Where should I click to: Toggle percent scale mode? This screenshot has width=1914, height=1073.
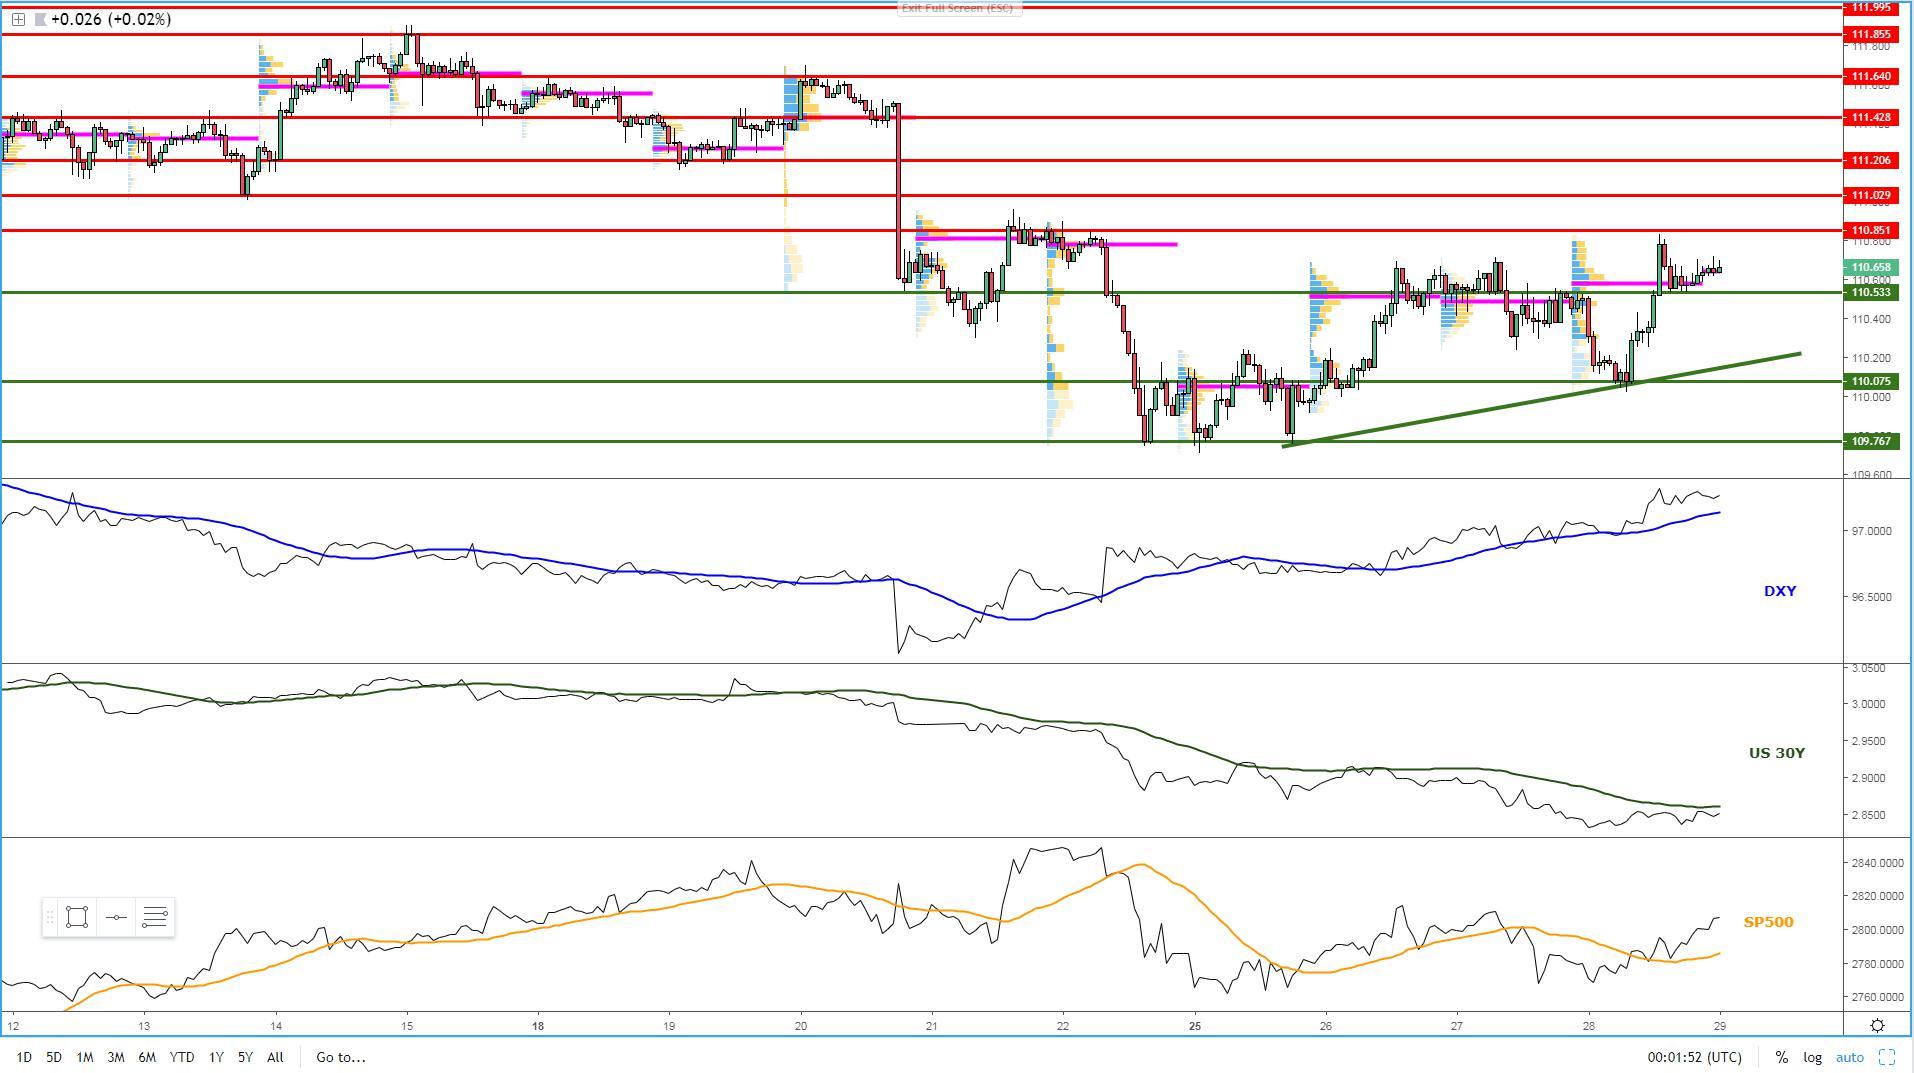(1782, 1057)
